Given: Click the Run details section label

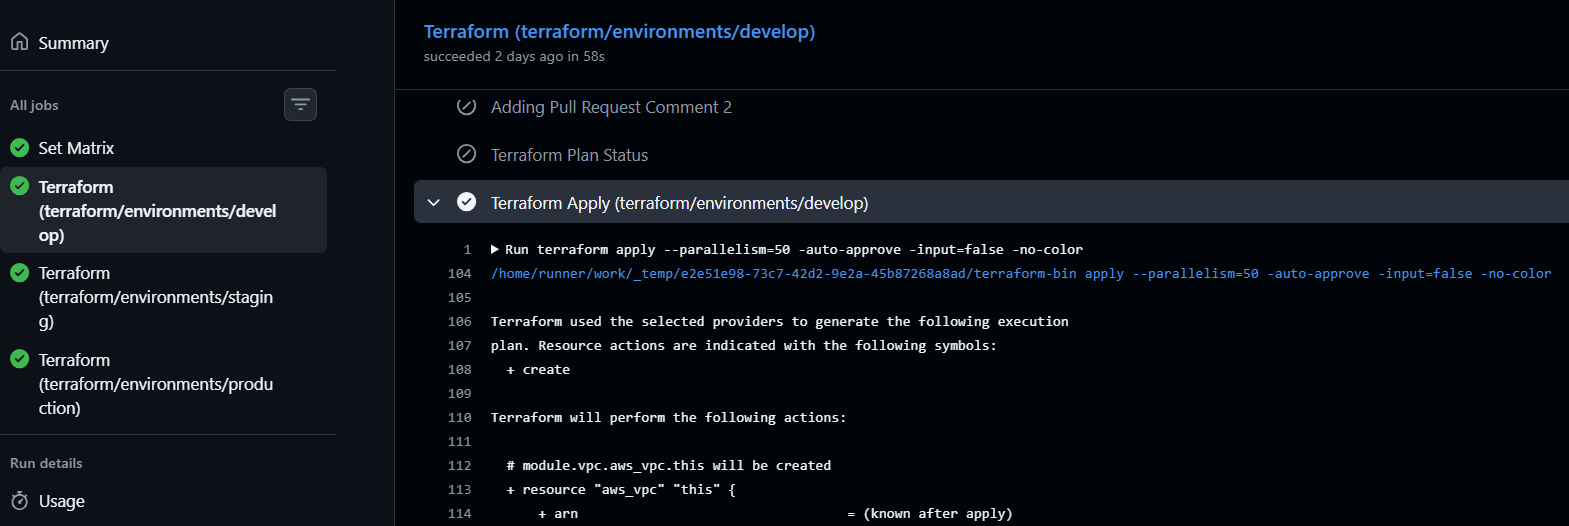Looking at the screenshot, I should click(46, 463).
